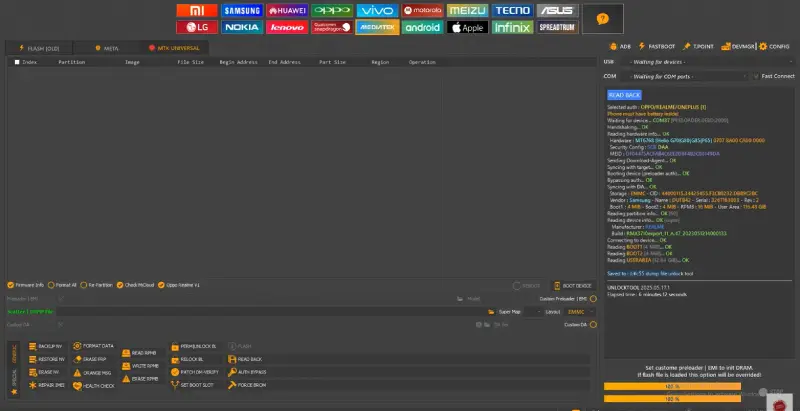Image resolution: width=800 pixels, height=411 pixels.
Task: Click the HEALTH CHECK button
Action: 94,387
